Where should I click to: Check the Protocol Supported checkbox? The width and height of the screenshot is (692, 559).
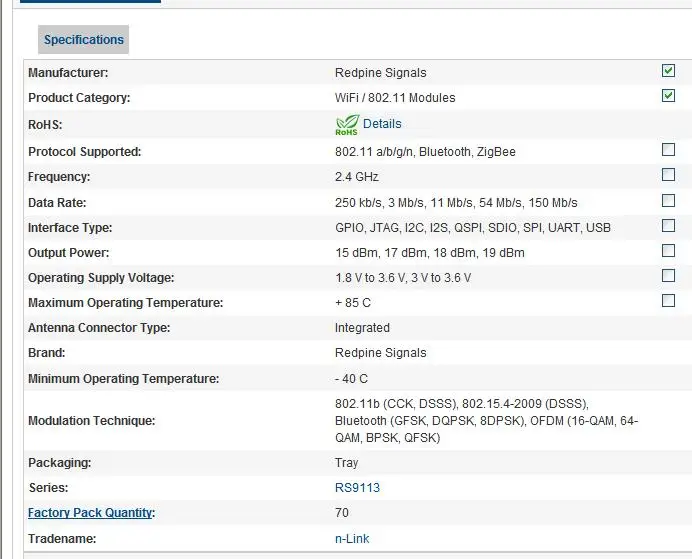tap(668, 150)
